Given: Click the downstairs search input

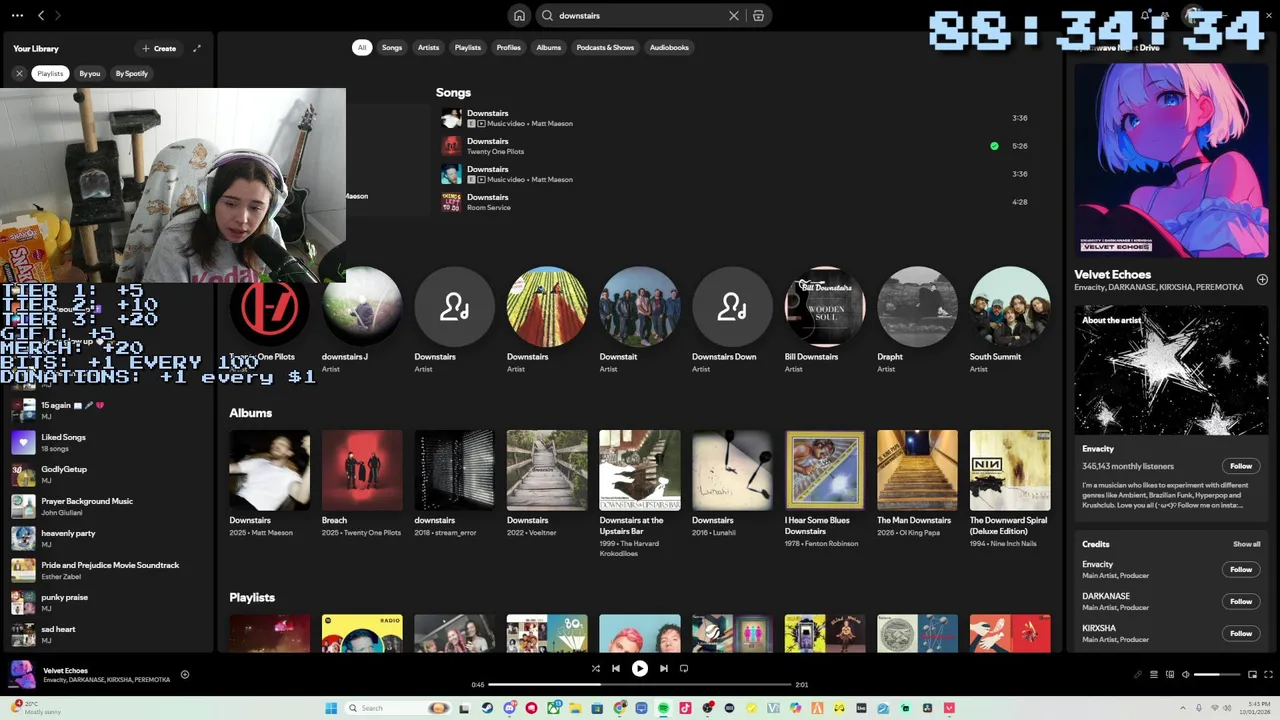Looking at the screenshot, I should click(640, 16).
